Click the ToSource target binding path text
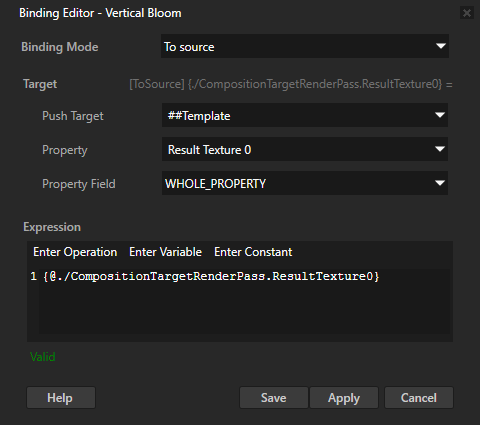Screen dimensions: 480x425 coord(291,84)
